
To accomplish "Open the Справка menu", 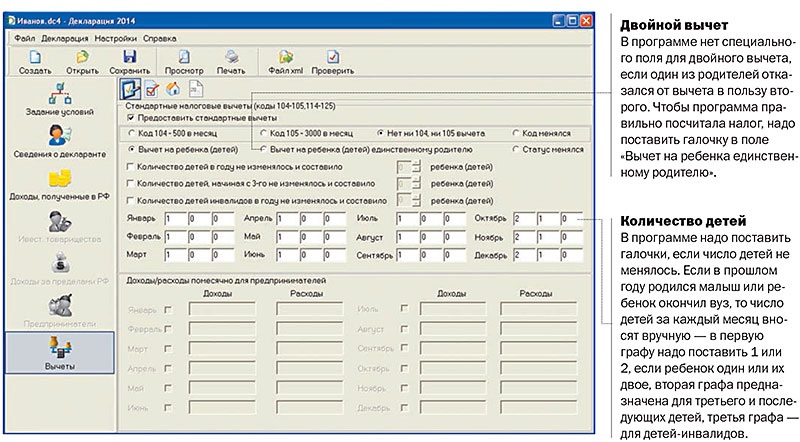I will pyautogui.click(x=160, y=37).
